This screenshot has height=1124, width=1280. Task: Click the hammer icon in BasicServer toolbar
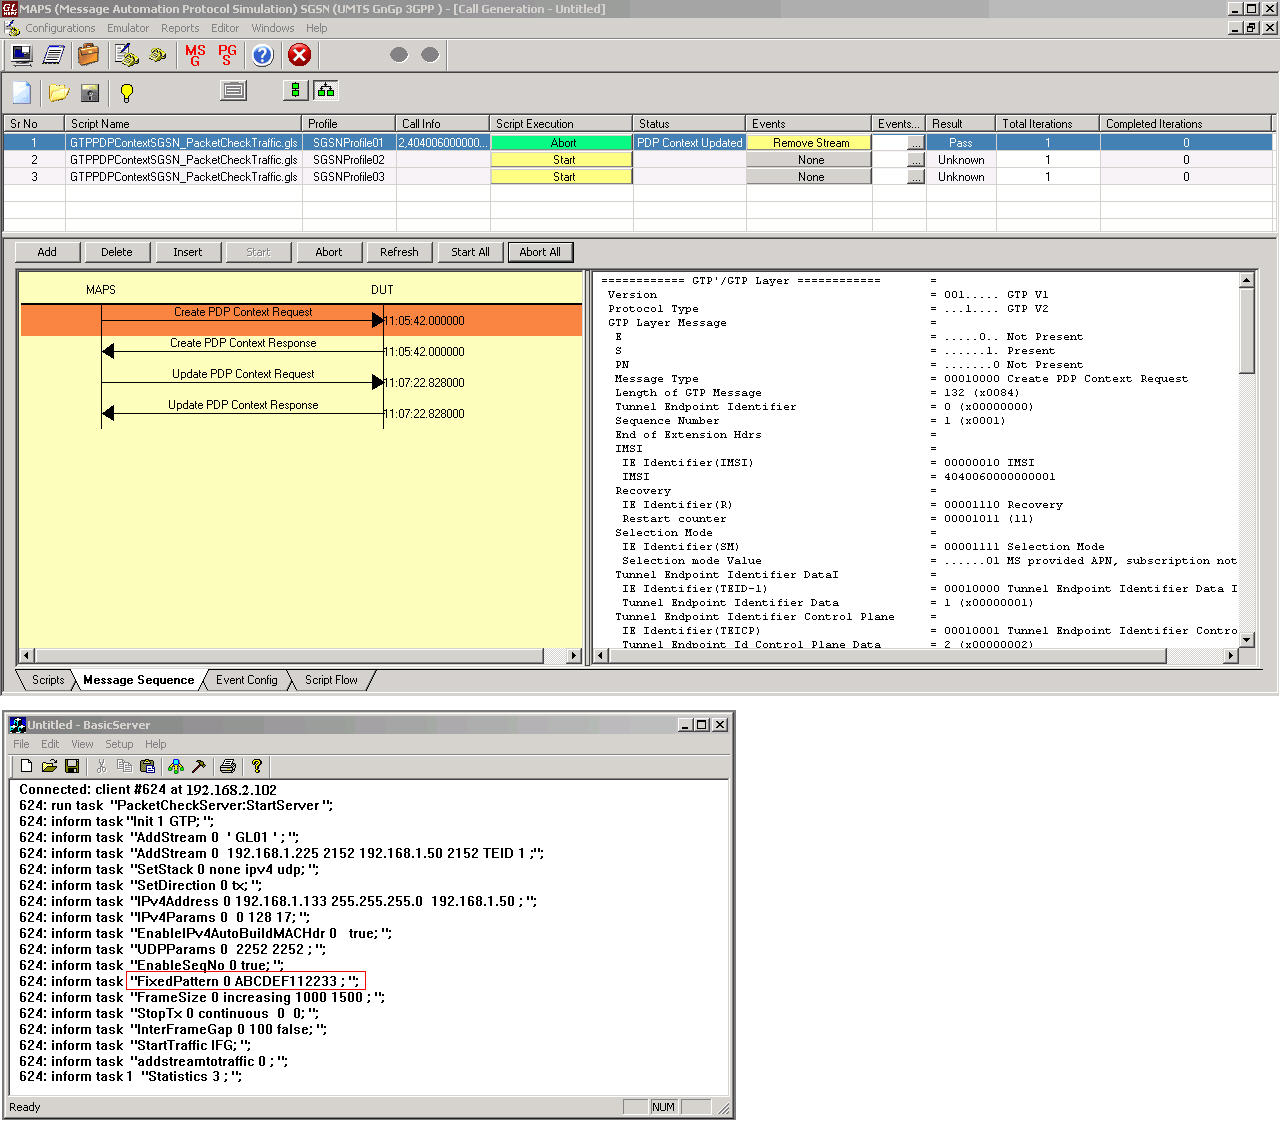tap(199, 766)
